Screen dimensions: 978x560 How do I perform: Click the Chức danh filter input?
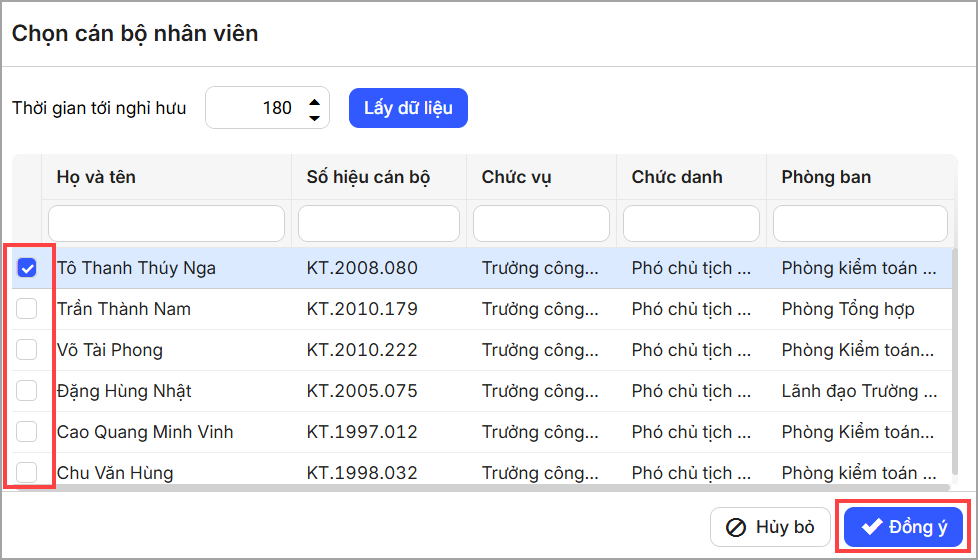pos(691,223)
